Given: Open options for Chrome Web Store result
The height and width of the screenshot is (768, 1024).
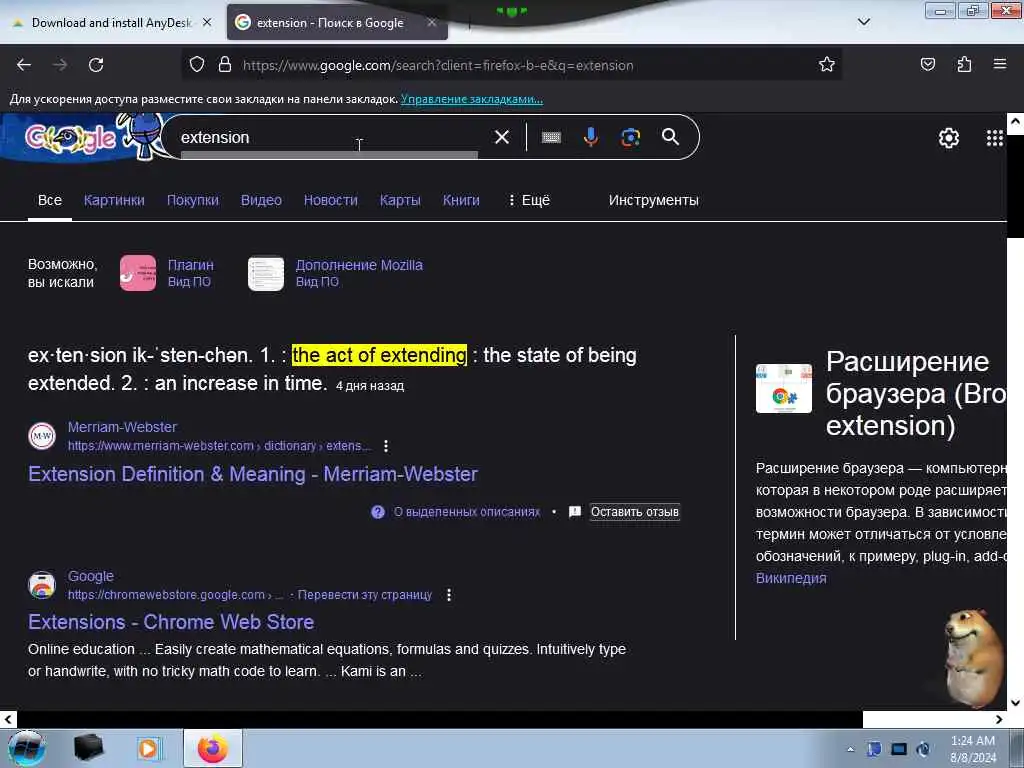Looking at the screenshot, I should tap(449, 595).
